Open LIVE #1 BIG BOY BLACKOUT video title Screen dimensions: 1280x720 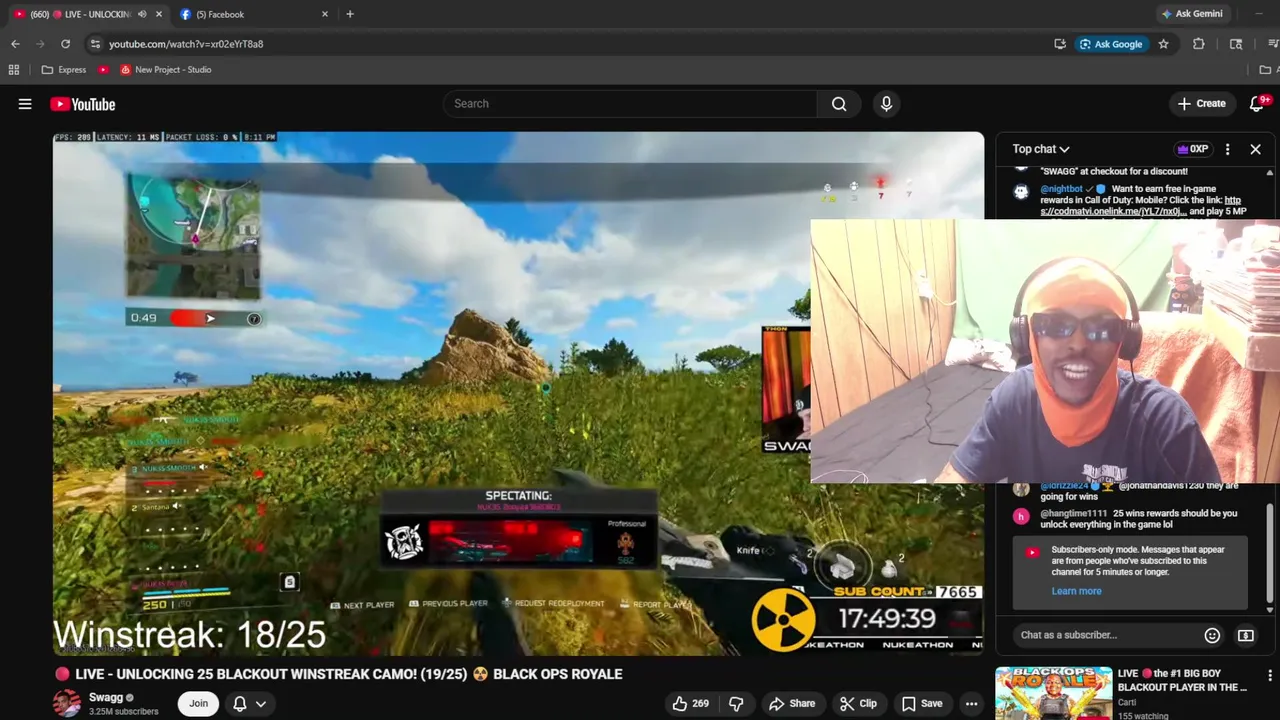1182,680
